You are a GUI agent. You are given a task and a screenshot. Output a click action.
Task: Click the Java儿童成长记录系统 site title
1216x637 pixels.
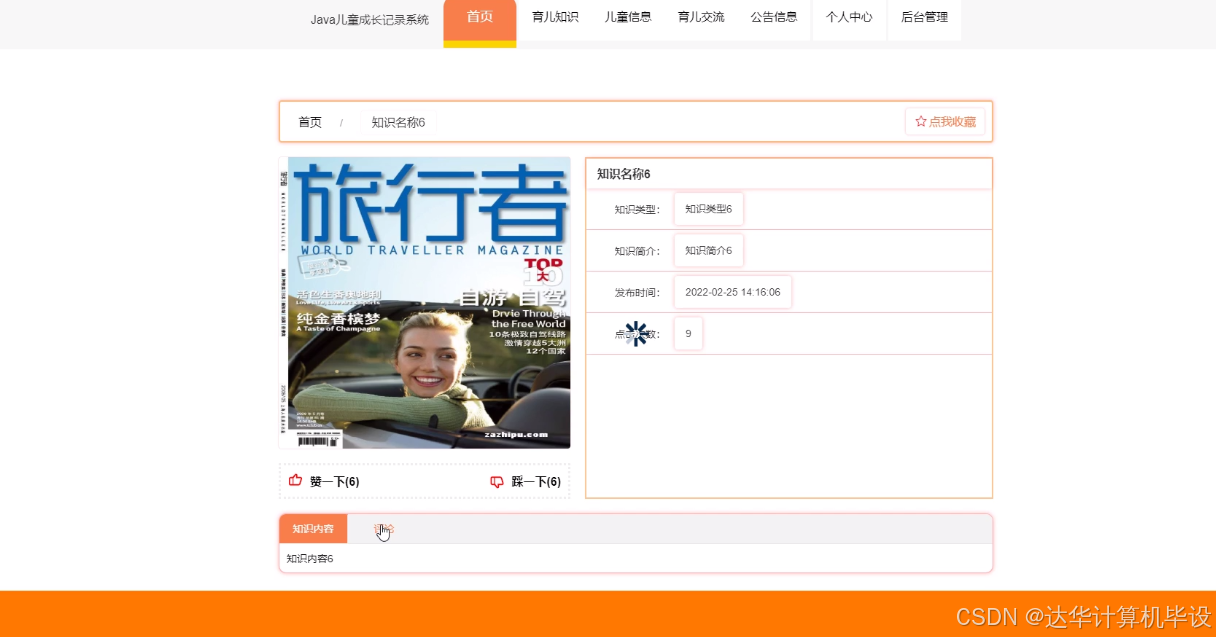click(x=369, y=19)
